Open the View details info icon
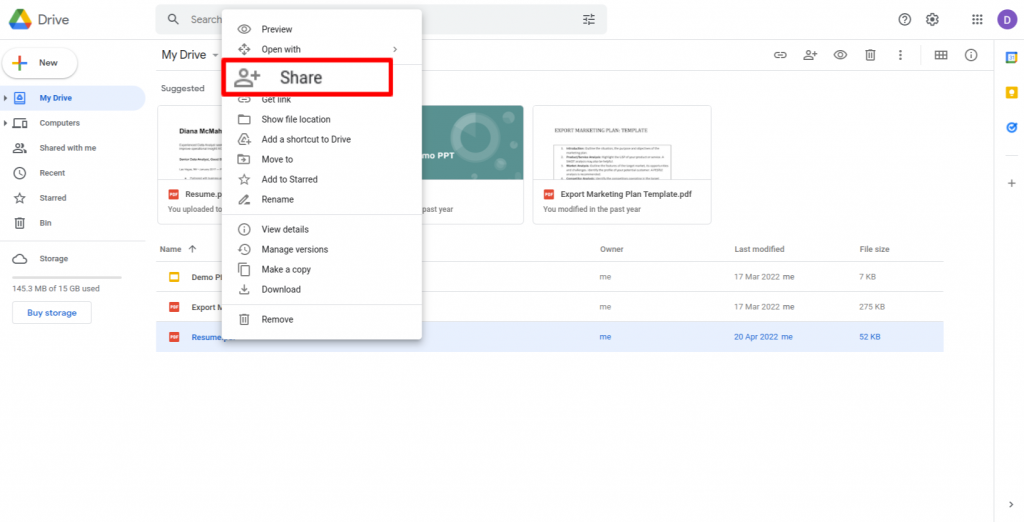1024x522 pixels. (x=970, y=55)
